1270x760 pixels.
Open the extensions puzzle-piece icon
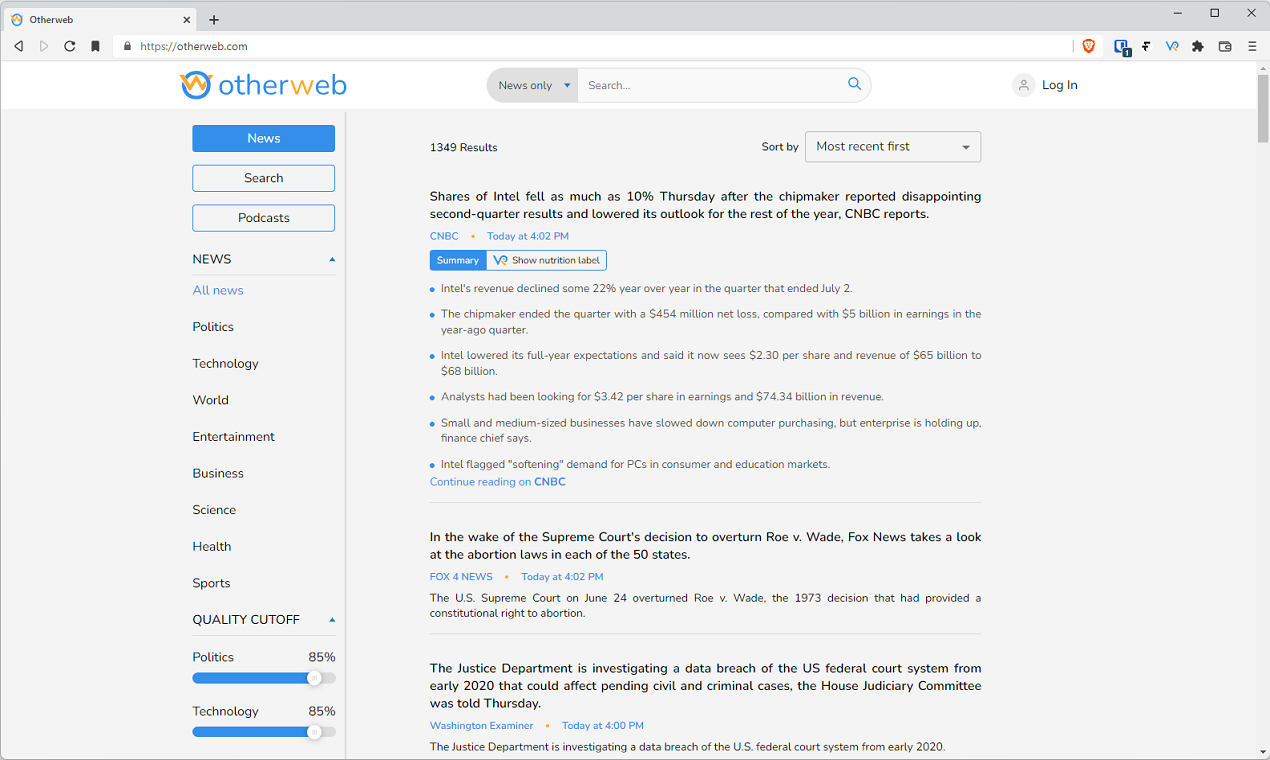pyautogui.click(x=1198, y=46)
